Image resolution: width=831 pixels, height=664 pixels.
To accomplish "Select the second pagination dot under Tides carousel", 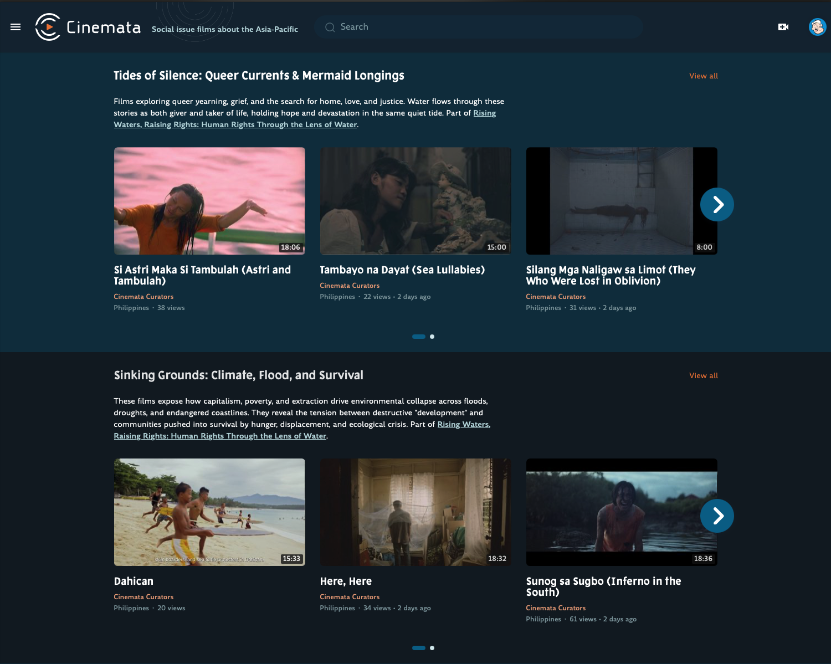I will pyautogui.click(x=432, y=337).
